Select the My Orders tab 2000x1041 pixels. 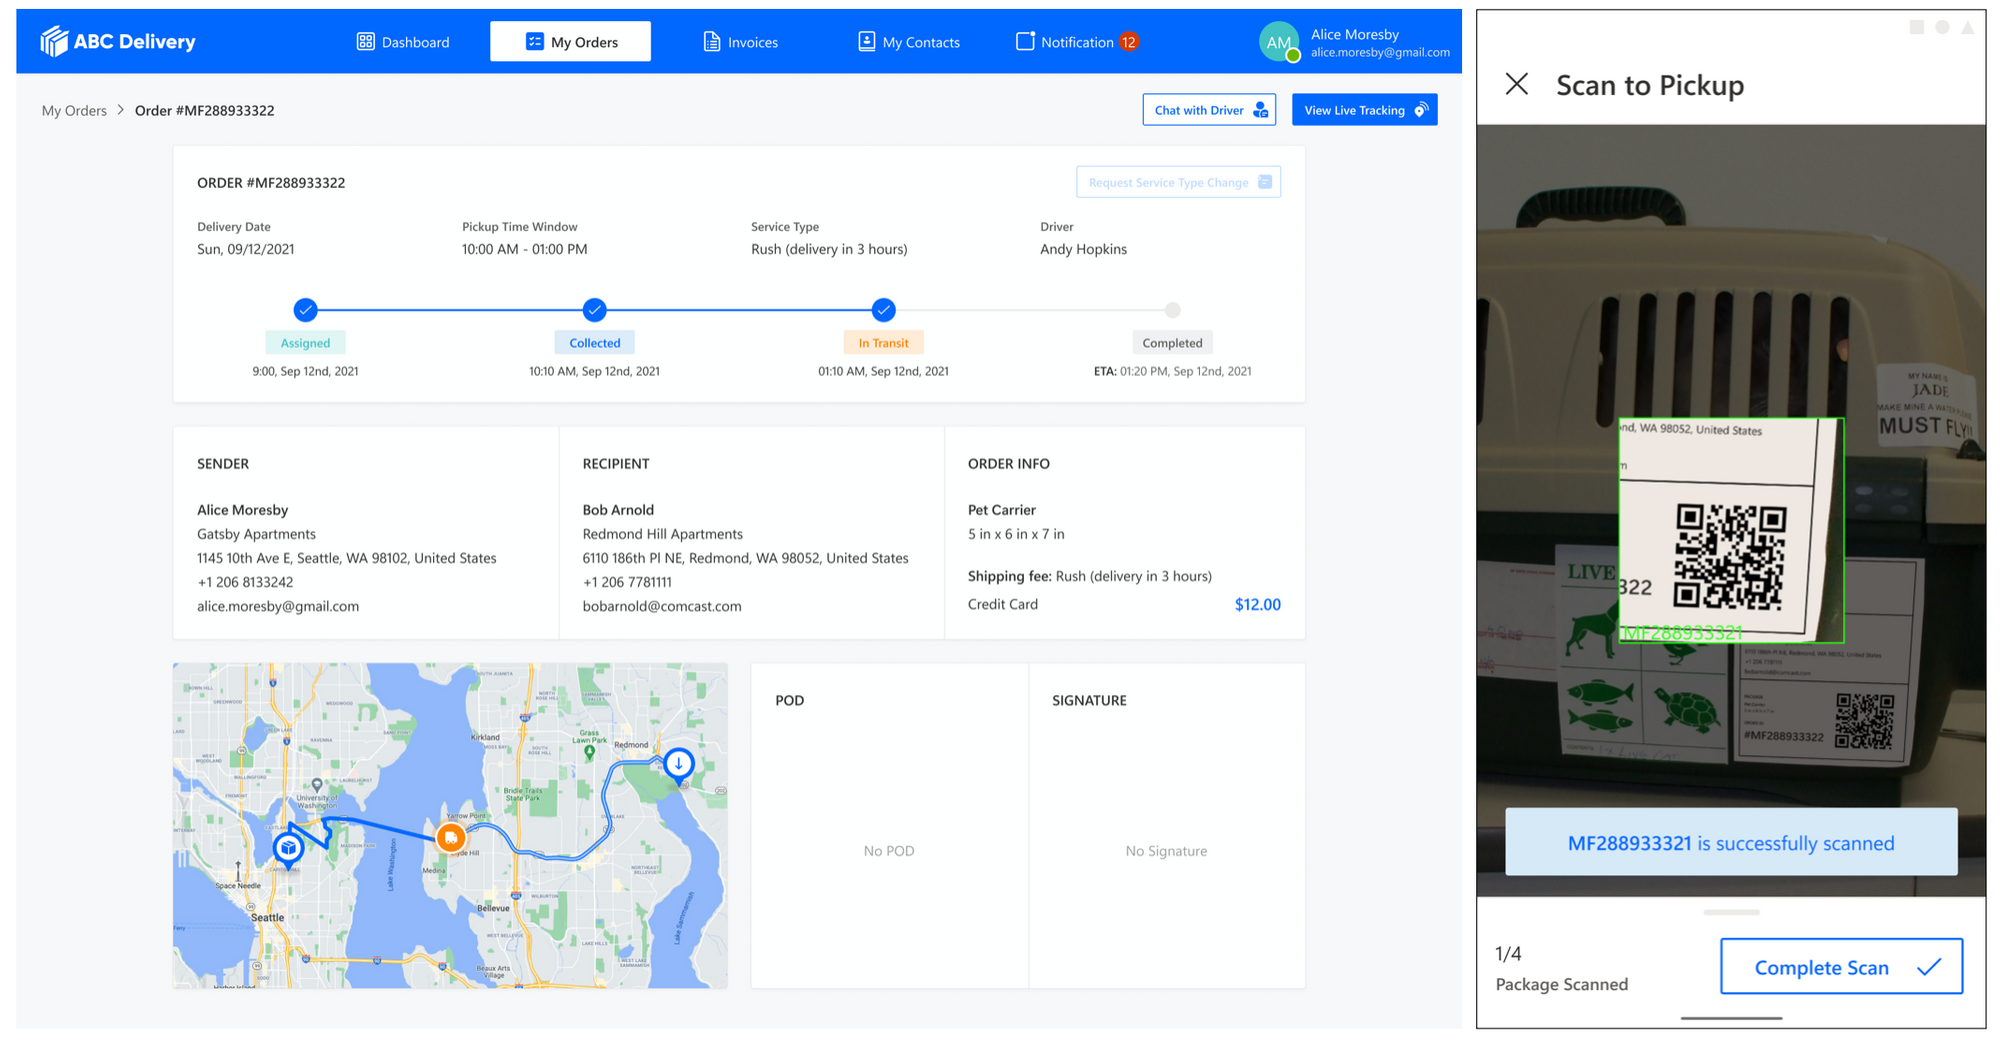click(x=571, y=42)
